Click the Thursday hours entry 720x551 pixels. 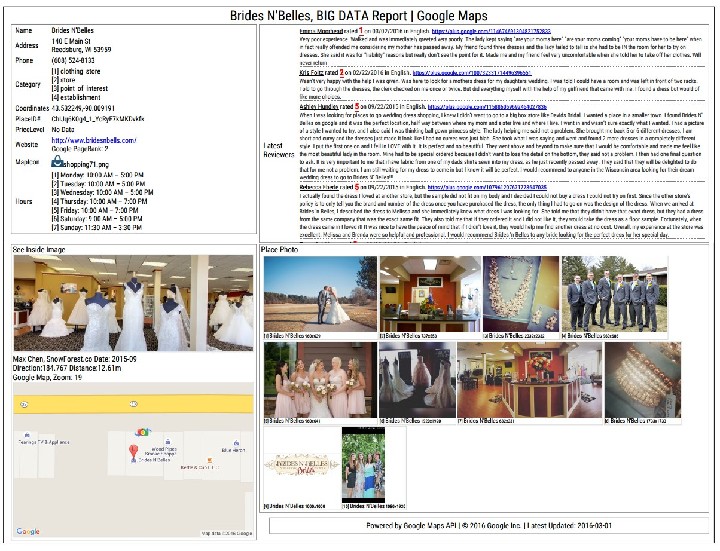tap(99, 201)
